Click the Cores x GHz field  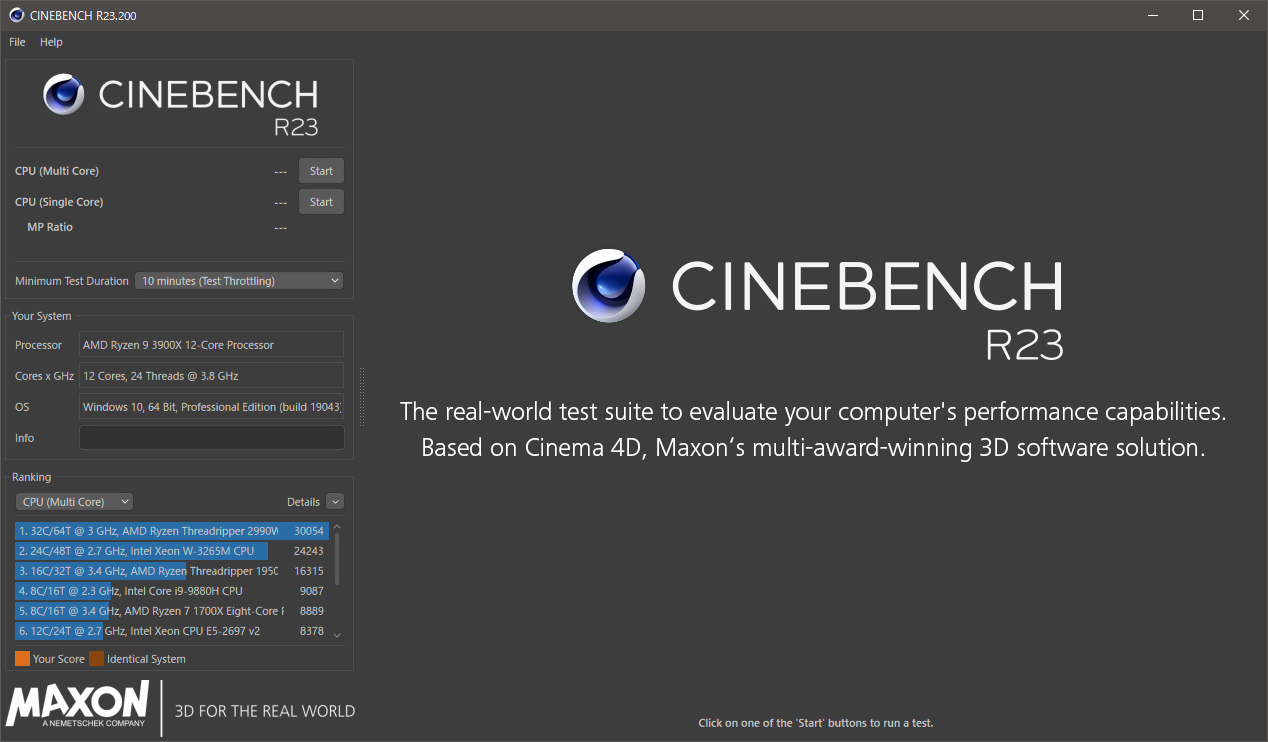[211, 376]
